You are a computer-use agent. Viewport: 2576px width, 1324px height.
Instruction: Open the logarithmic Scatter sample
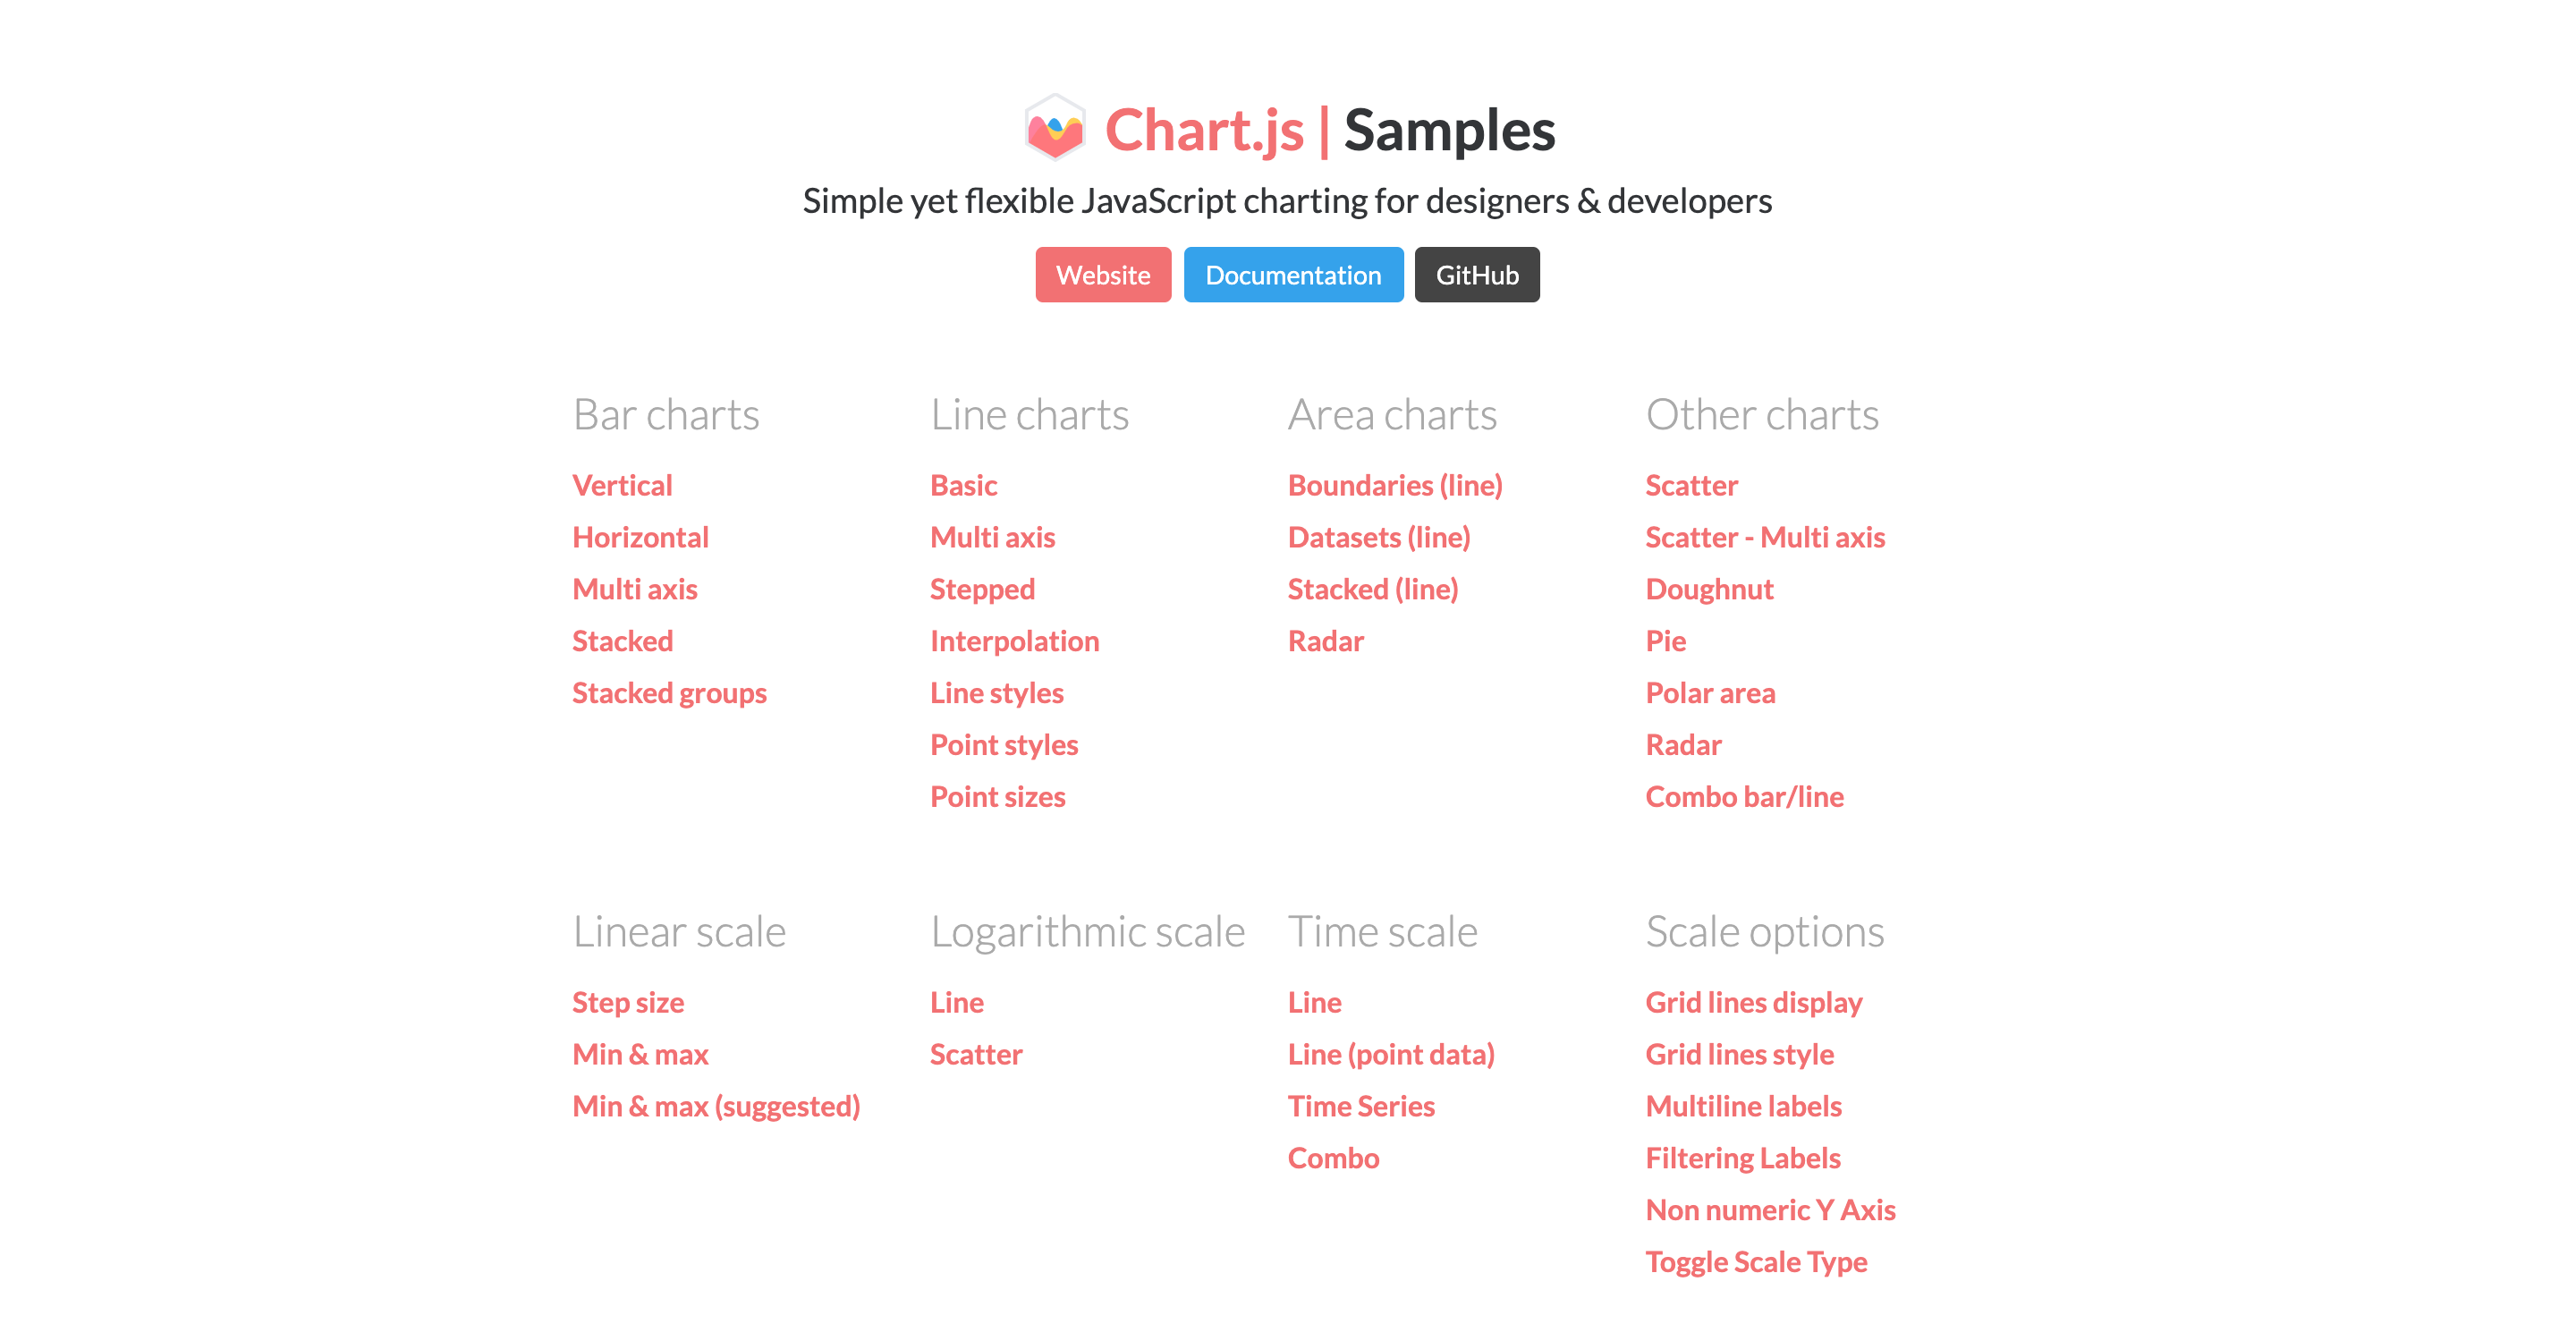[x=976, y=1054]
